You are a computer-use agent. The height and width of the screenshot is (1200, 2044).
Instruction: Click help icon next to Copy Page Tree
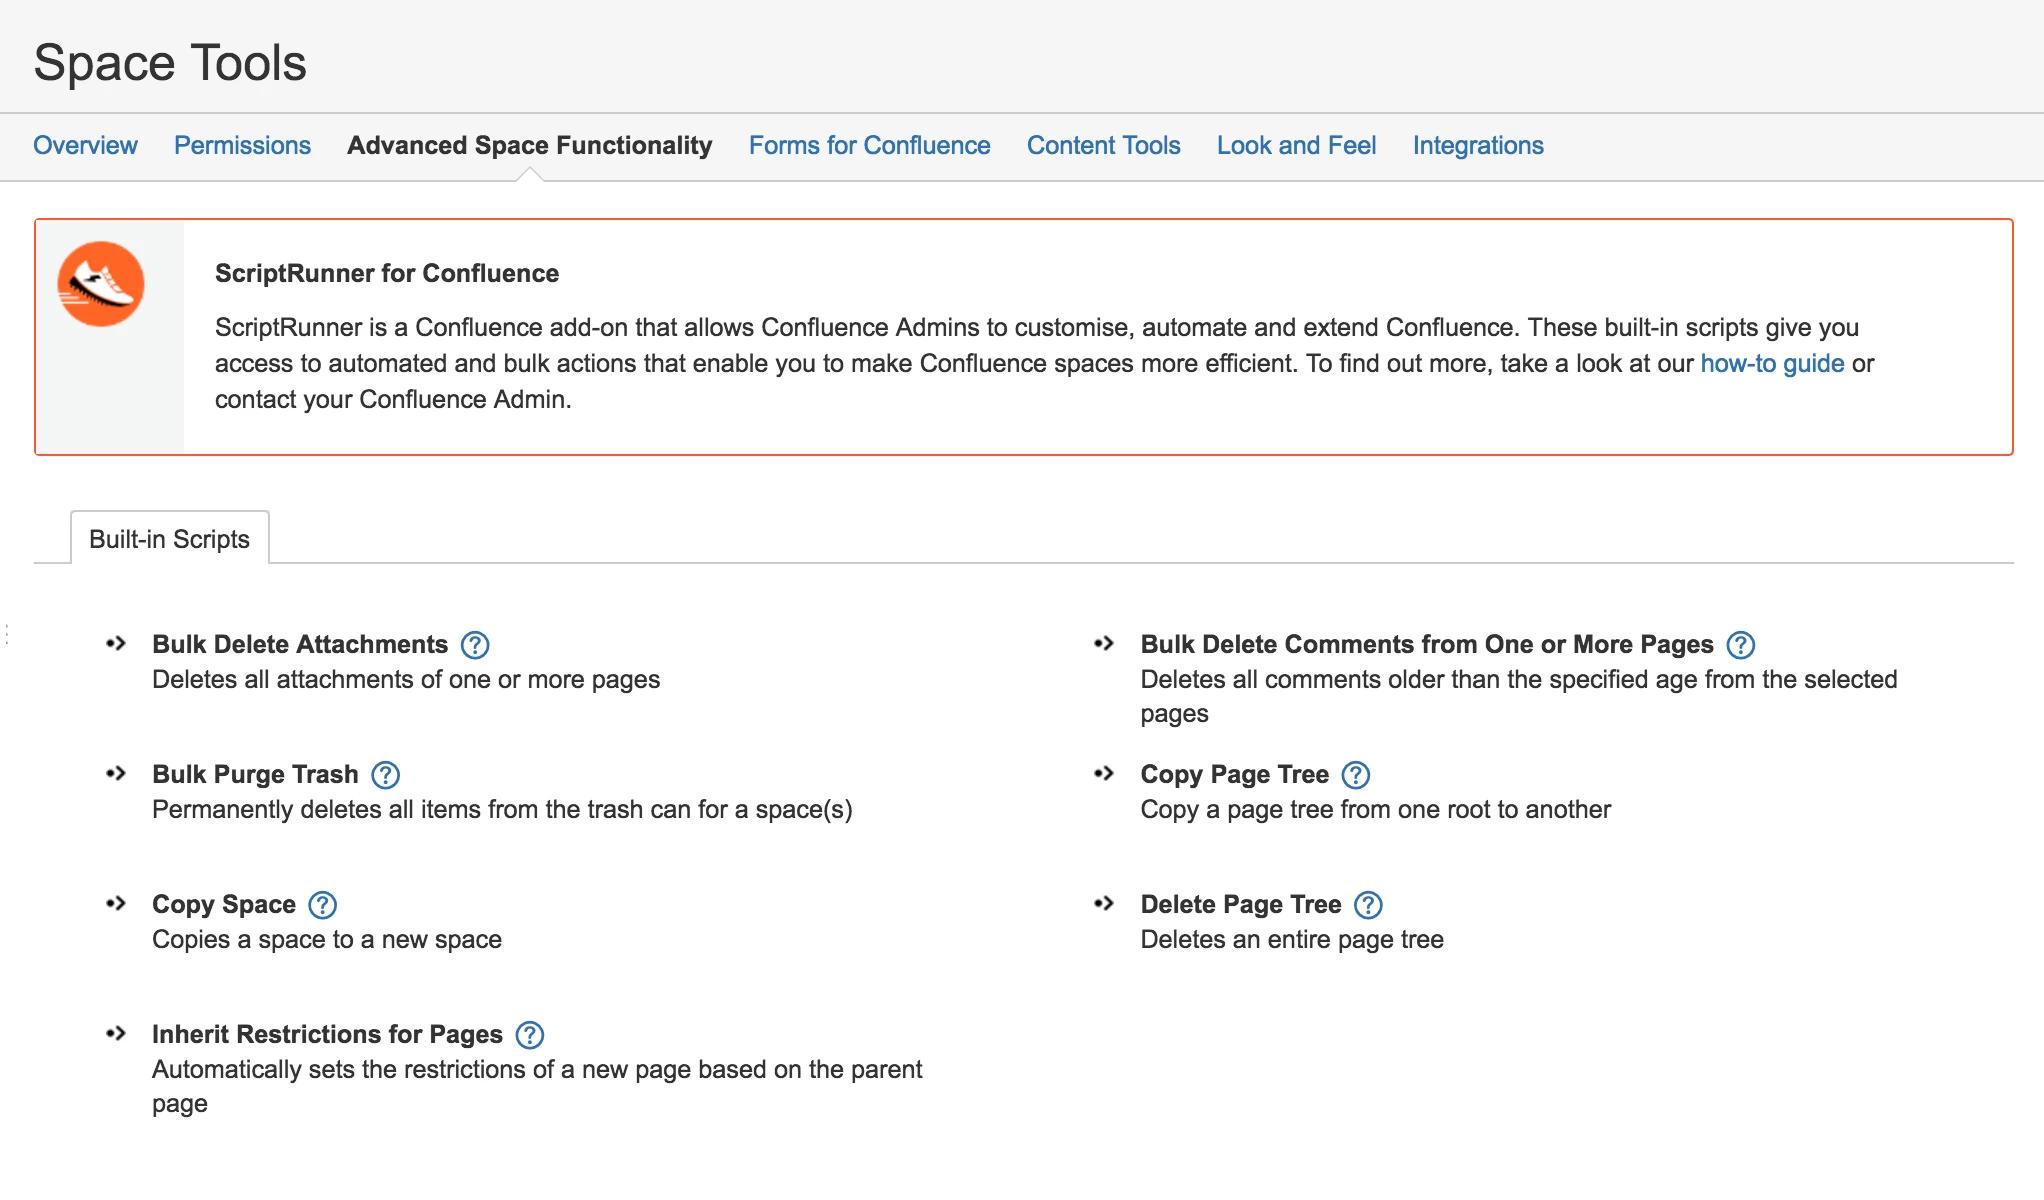(x=1355, y=776)
